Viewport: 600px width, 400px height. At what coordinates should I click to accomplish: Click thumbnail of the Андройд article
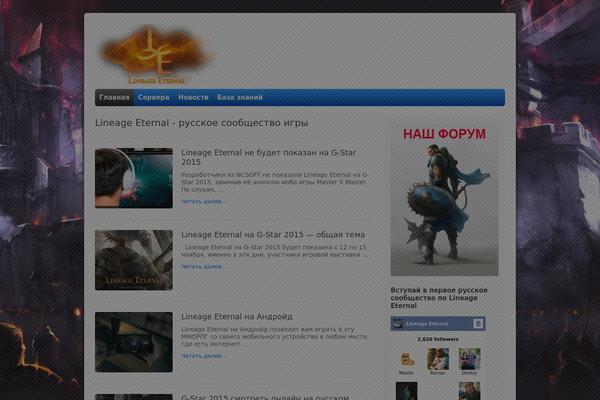click(134, 342)
